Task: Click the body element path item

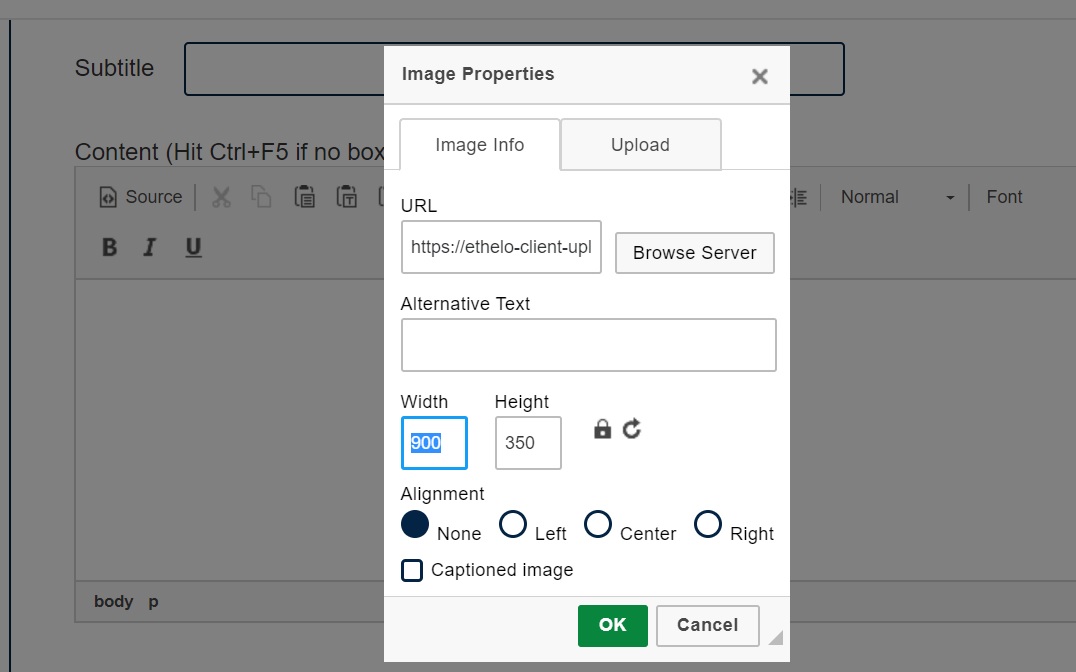Action: tap(113, 601)
